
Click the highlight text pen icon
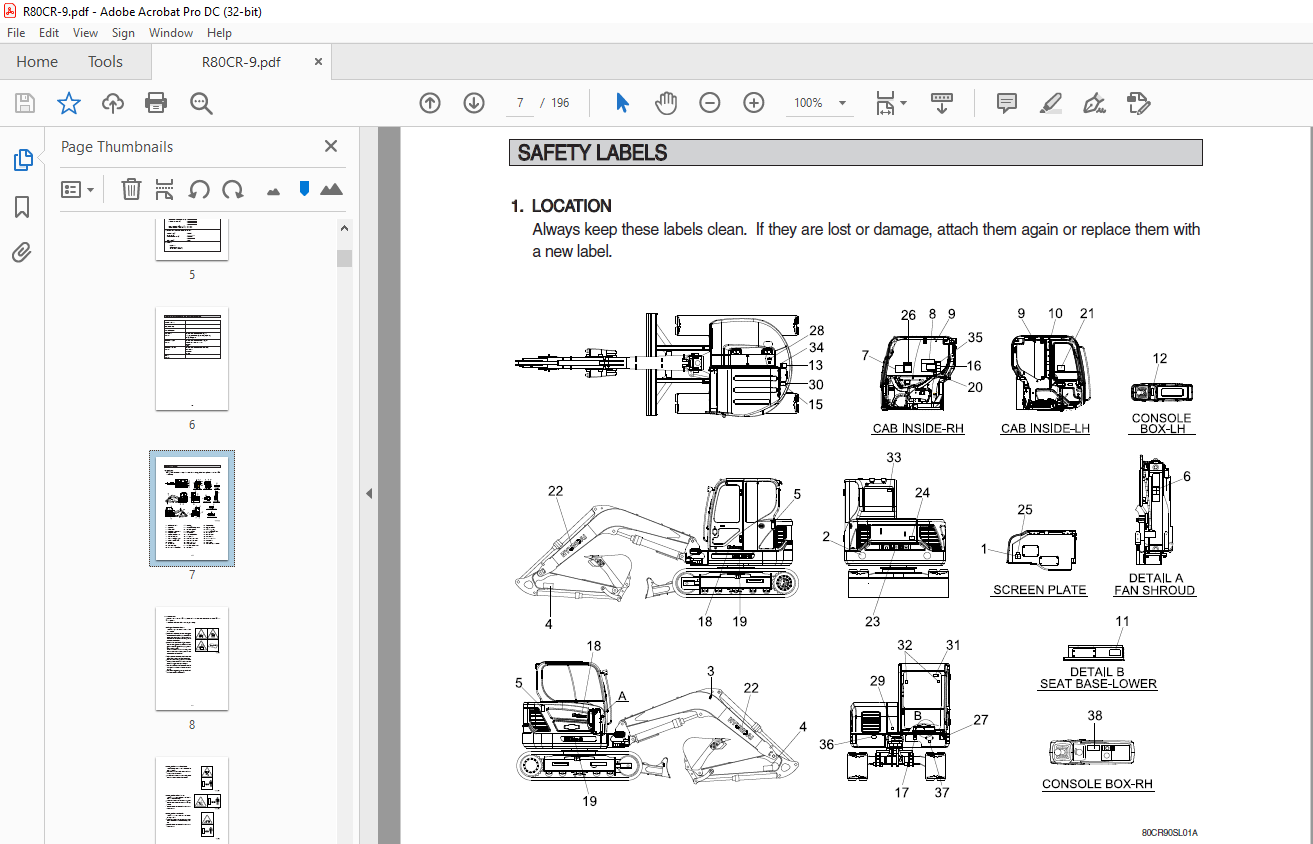pyautogui.click(x=1050, y=103)
